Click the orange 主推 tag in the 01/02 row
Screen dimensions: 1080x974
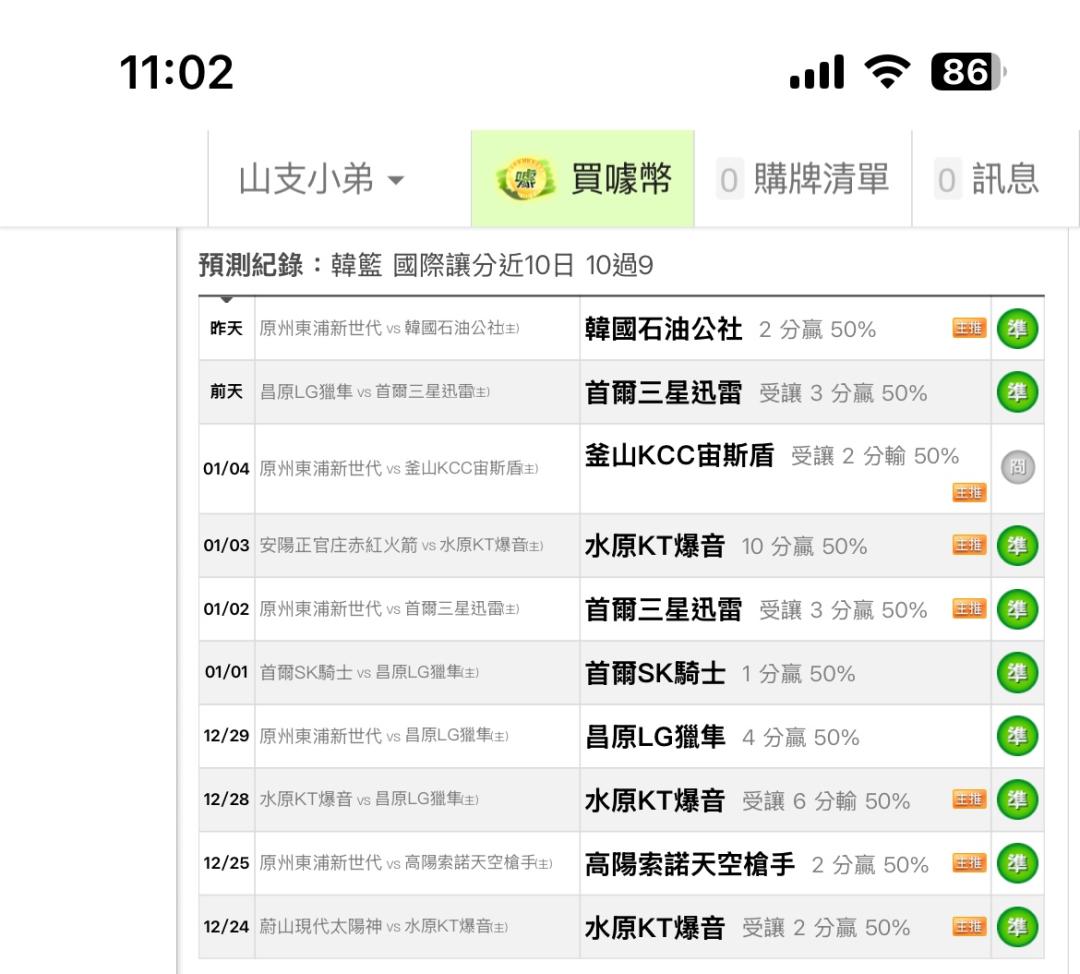click(969, 608)
